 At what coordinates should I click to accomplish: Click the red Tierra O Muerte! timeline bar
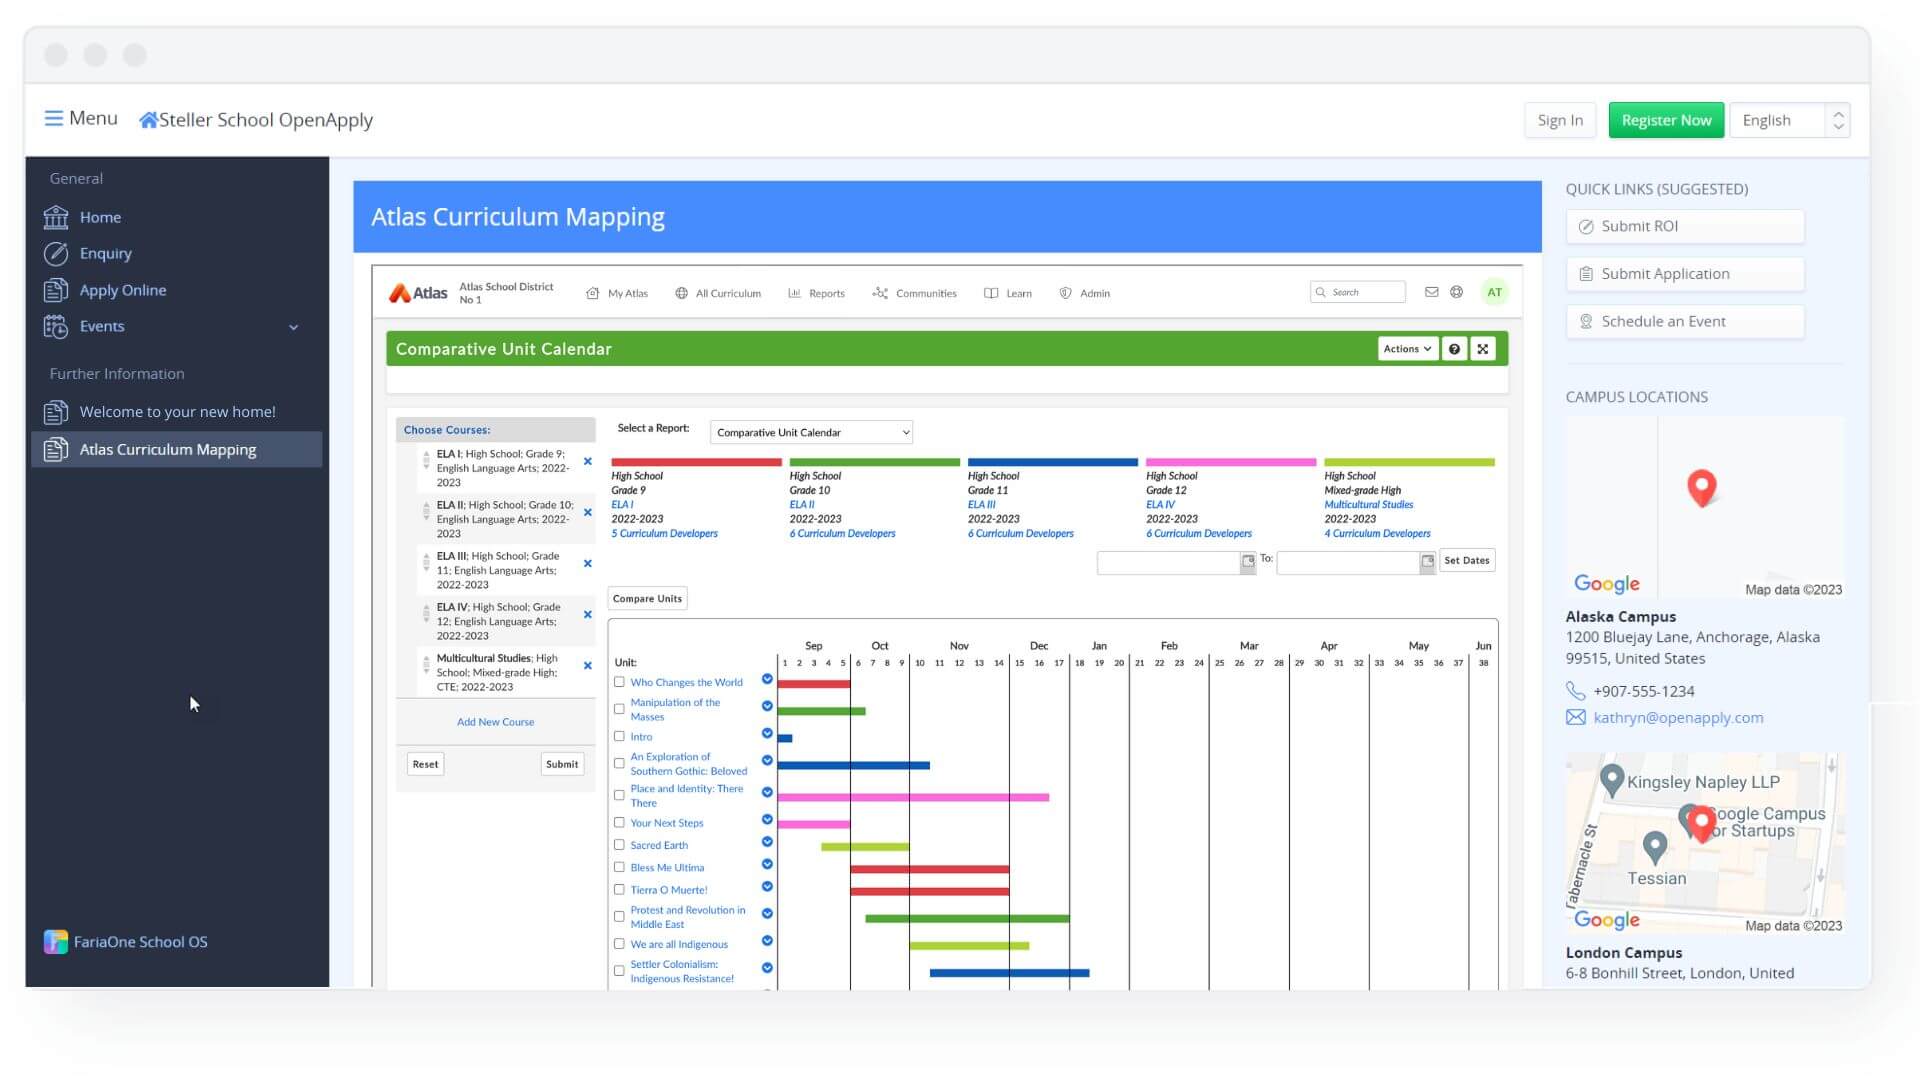tap(929, 890)
